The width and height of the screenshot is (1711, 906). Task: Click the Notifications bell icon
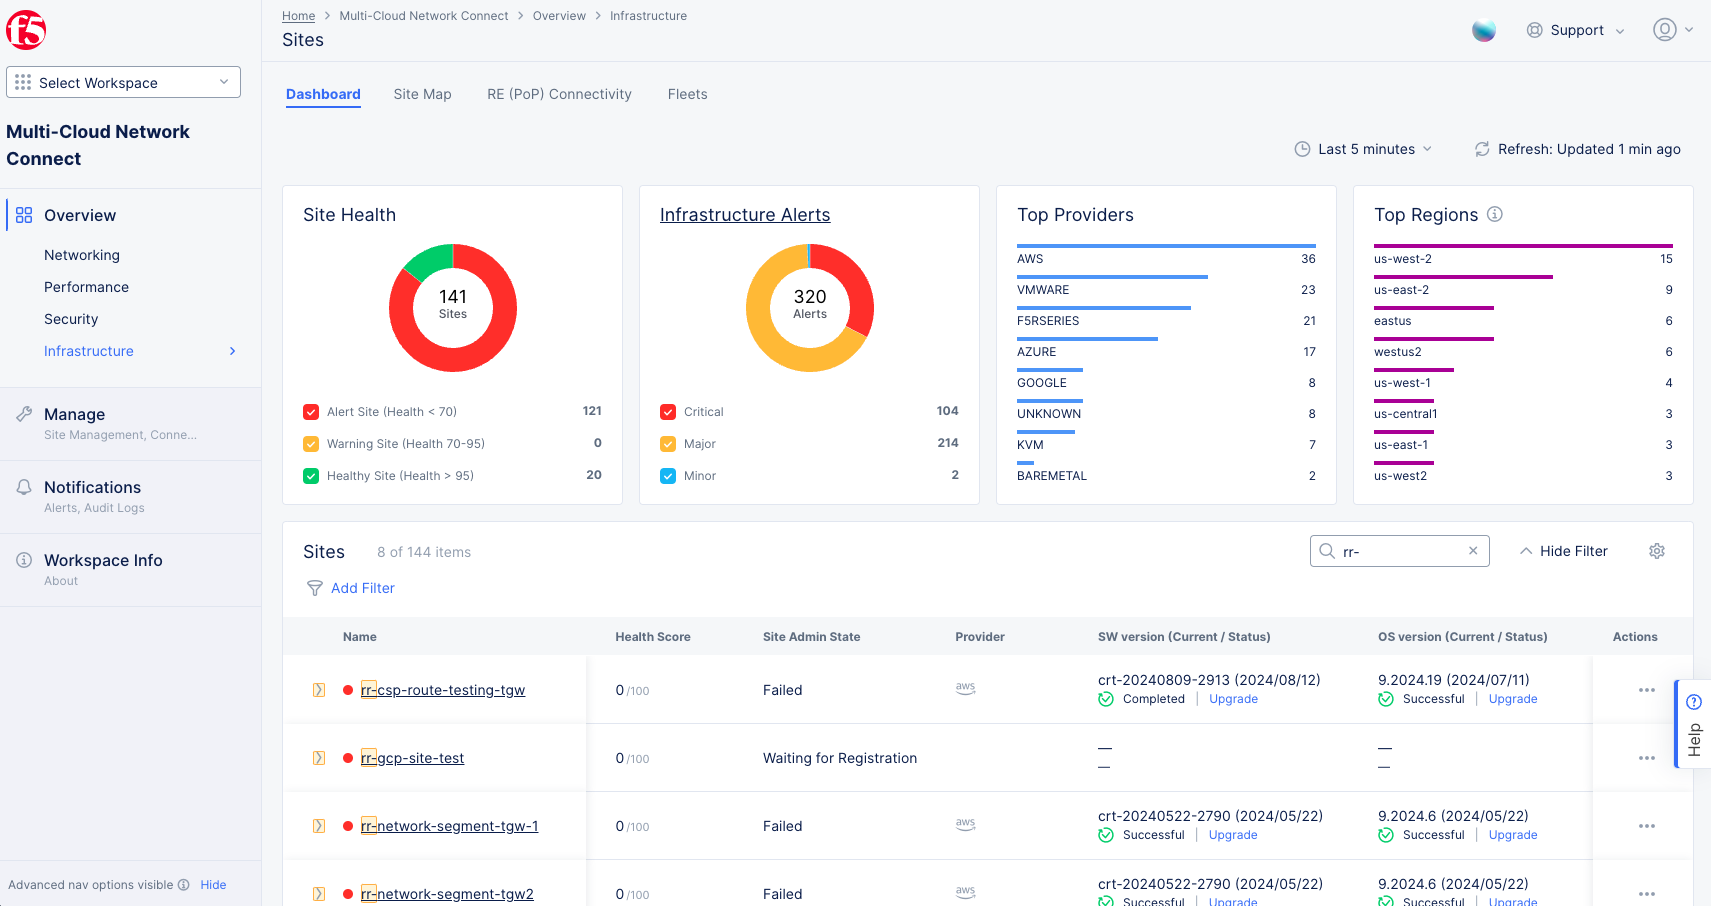coord(22,486)
